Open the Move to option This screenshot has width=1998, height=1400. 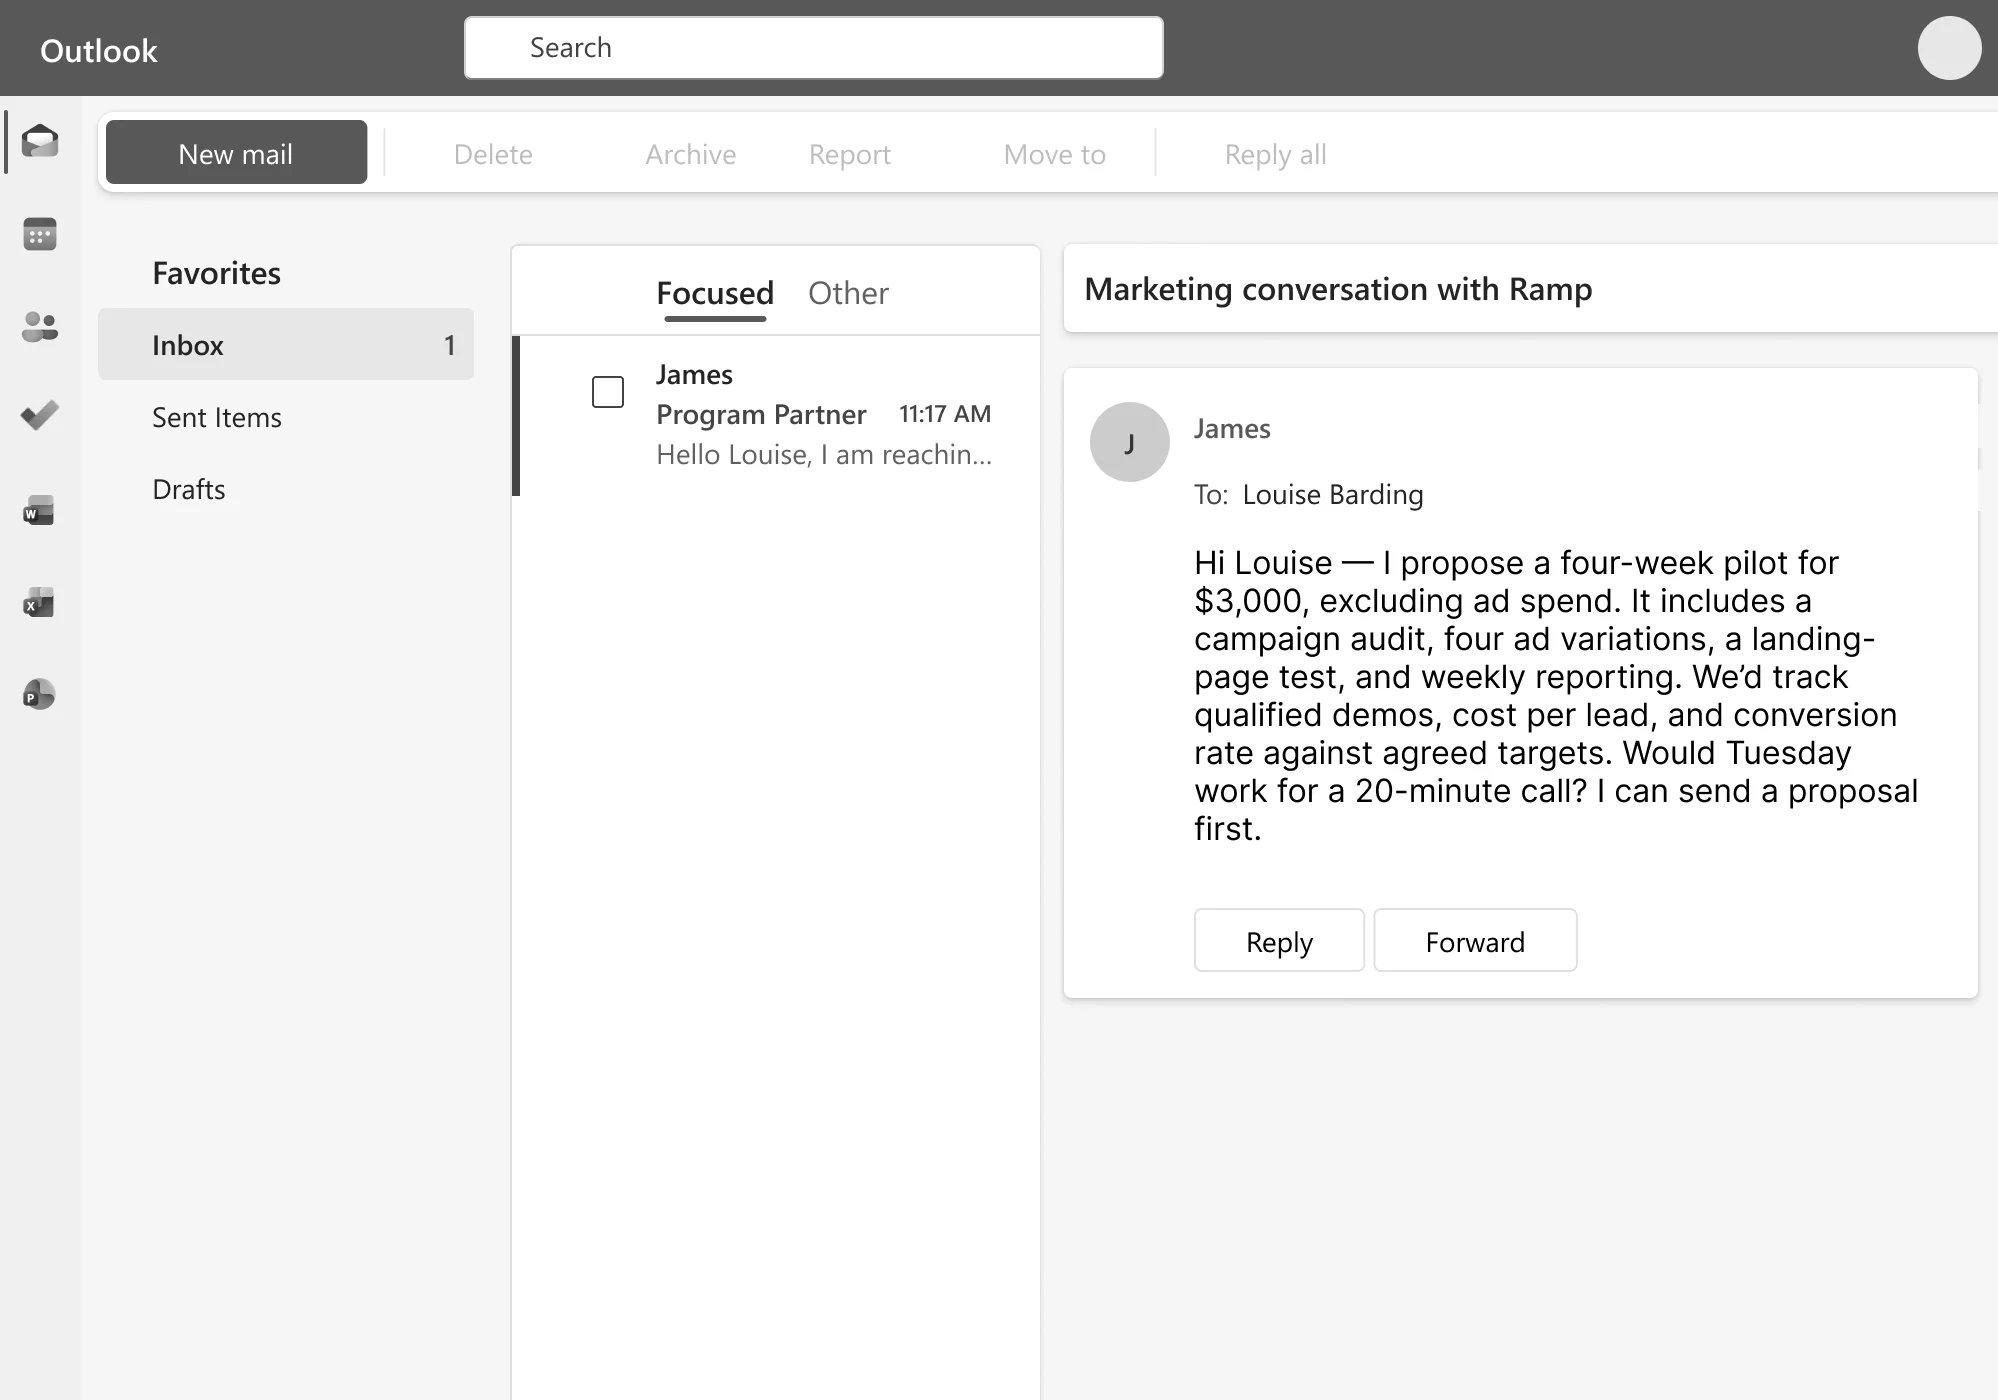pyautogui.click(x=1054, y=154)
